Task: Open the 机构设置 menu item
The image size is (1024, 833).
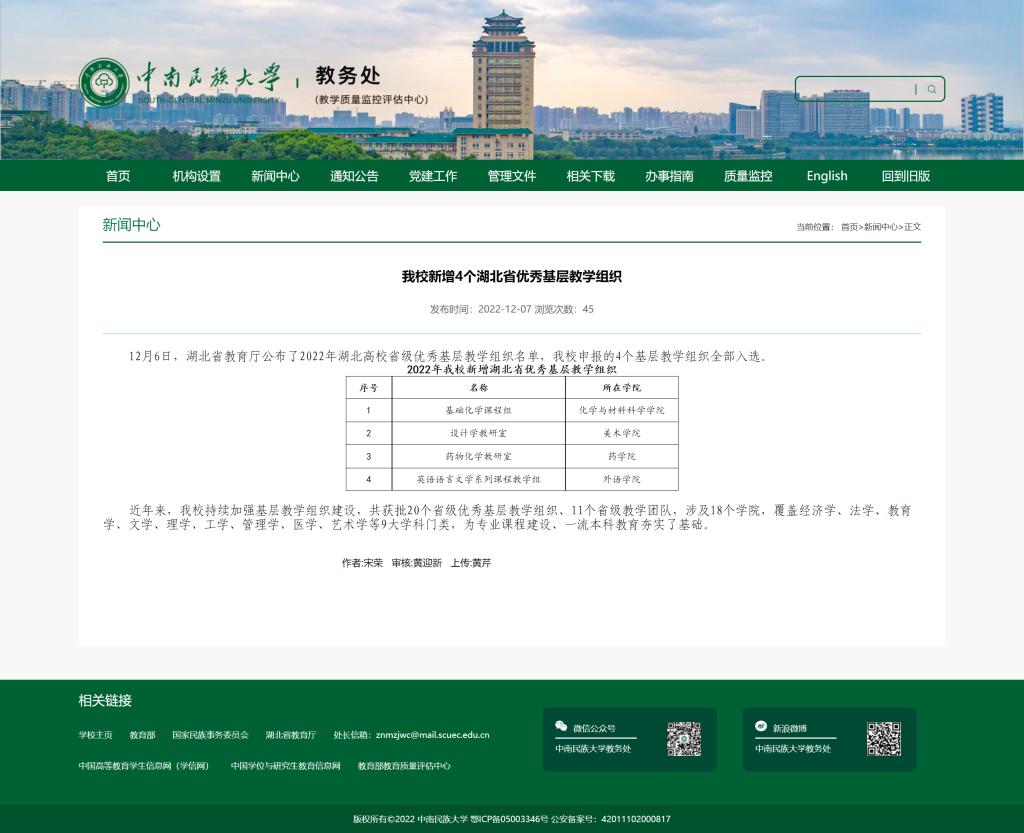Action: (196, 176)
